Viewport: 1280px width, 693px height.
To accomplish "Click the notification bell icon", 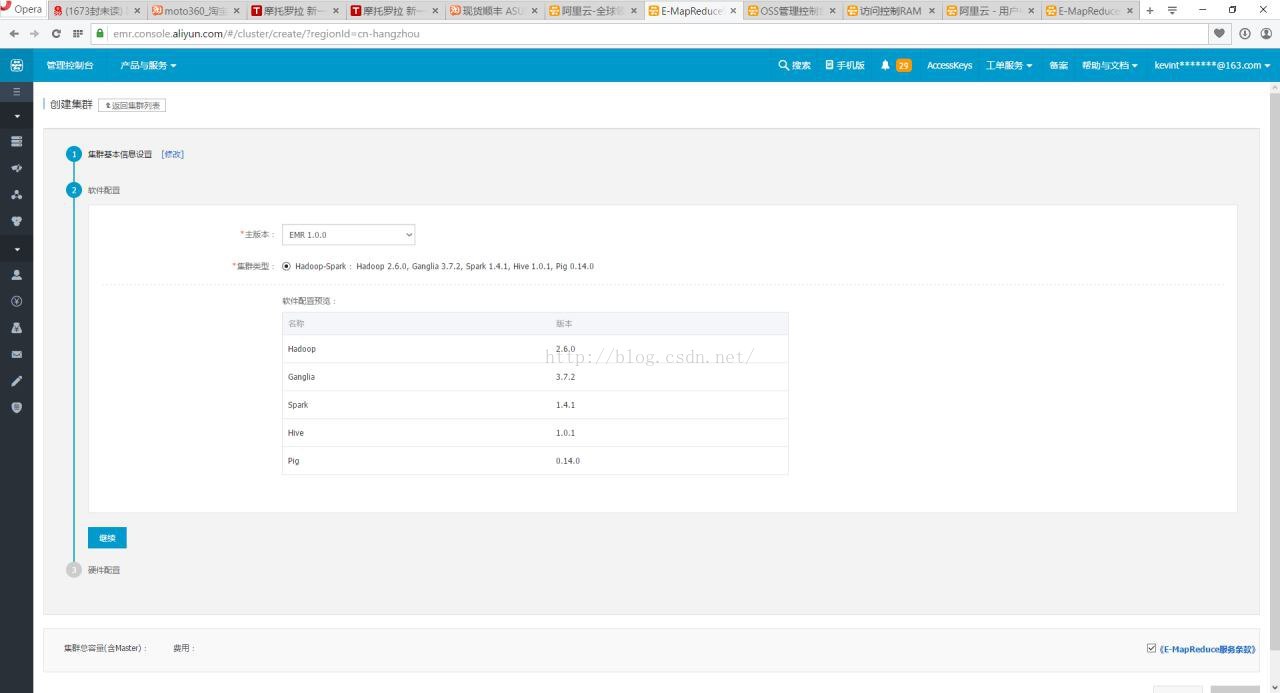I will point(885,65).
